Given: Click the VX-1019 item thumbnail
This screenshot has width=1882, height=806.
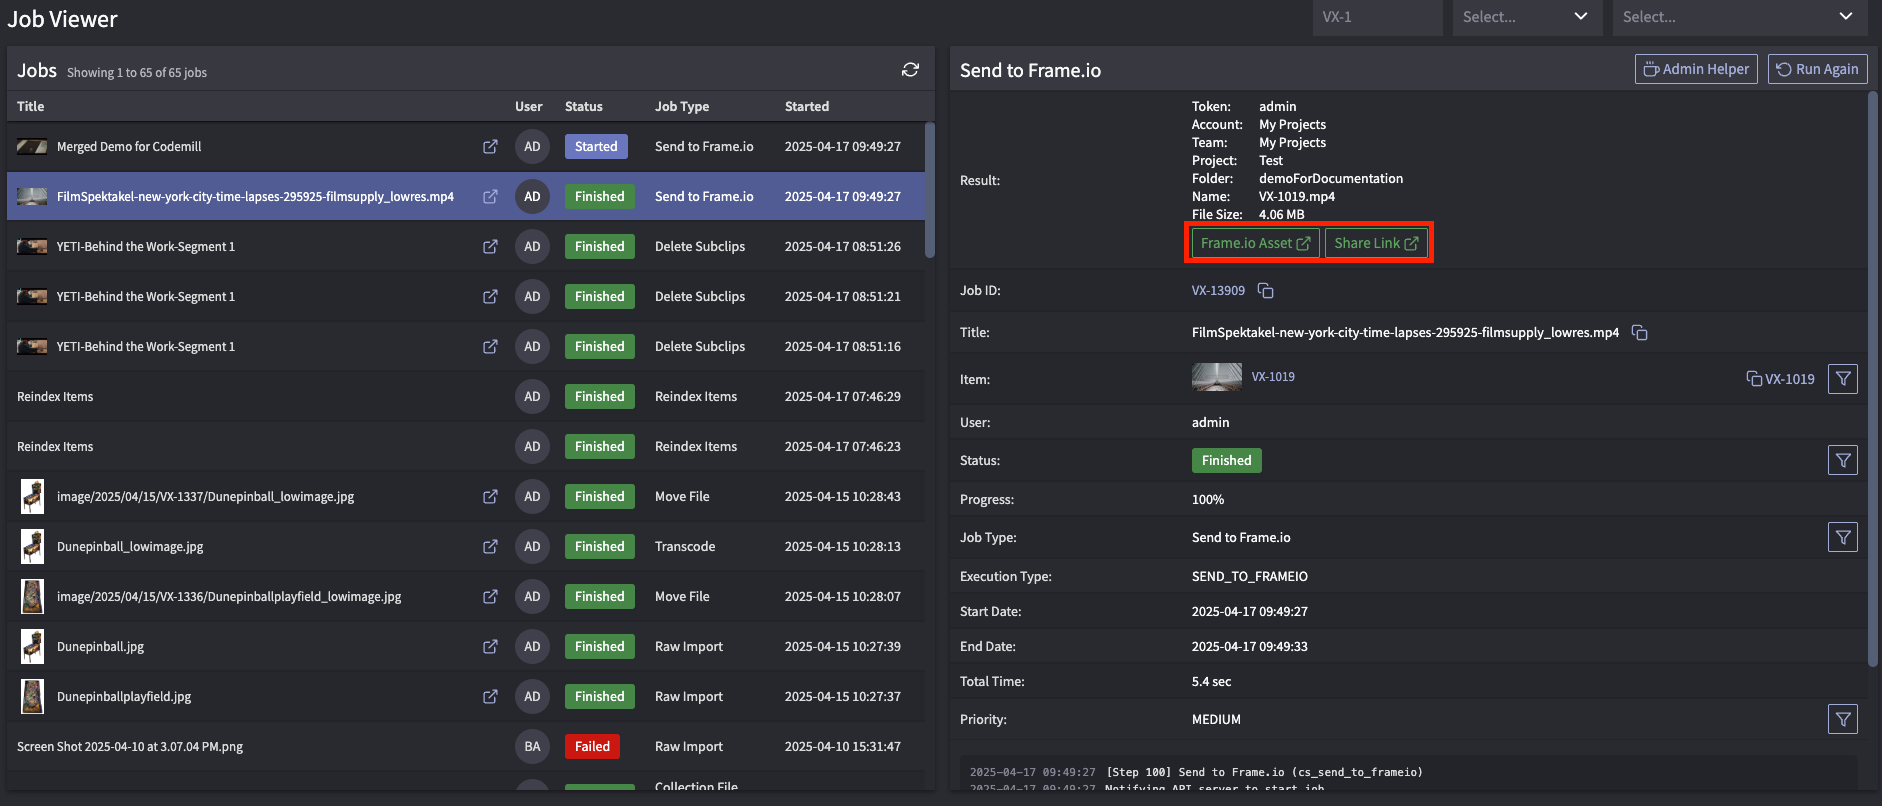Looking at the screenshot, I should coord(1217,377).
